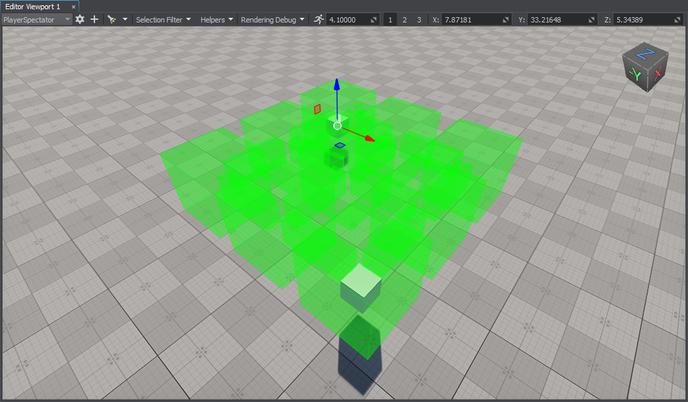This screenshot has height=402, width=688.
Task: Open the Selection Filter dropdown
Action: click(x=163, y=19)
